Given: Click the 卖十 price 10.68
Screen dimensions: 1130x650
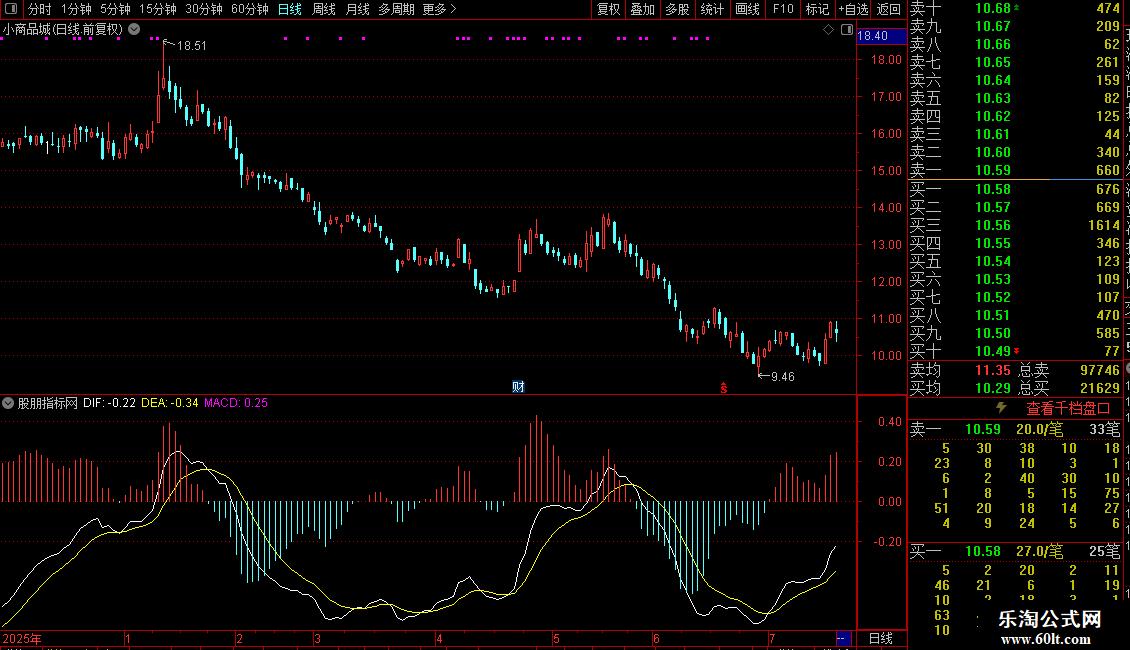Looking at the screenshot, I should coord(992,9).
